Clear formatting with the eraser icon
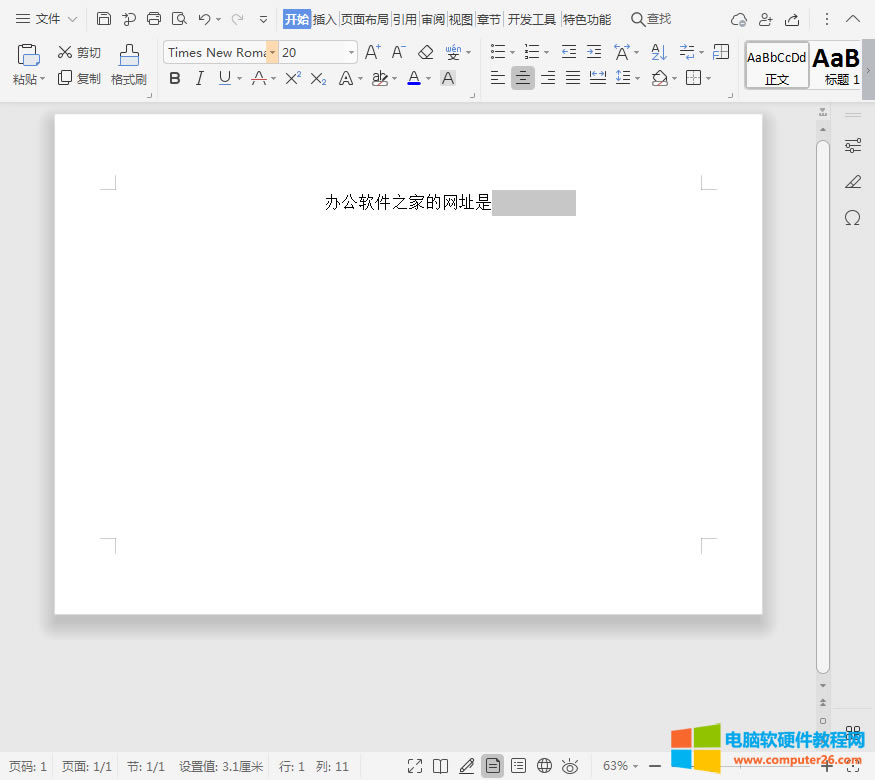Image resolution: width=875 pixels, height=780 pixels. pyautogui.click(x=425, y=52)
